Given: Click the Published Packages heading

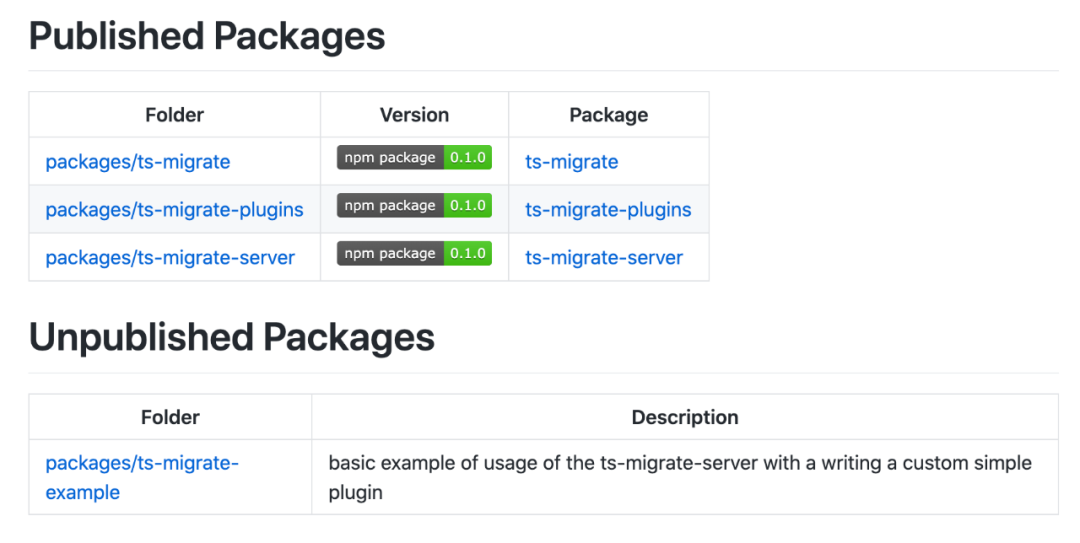Looking at the screenshot, I should [207, 36].
